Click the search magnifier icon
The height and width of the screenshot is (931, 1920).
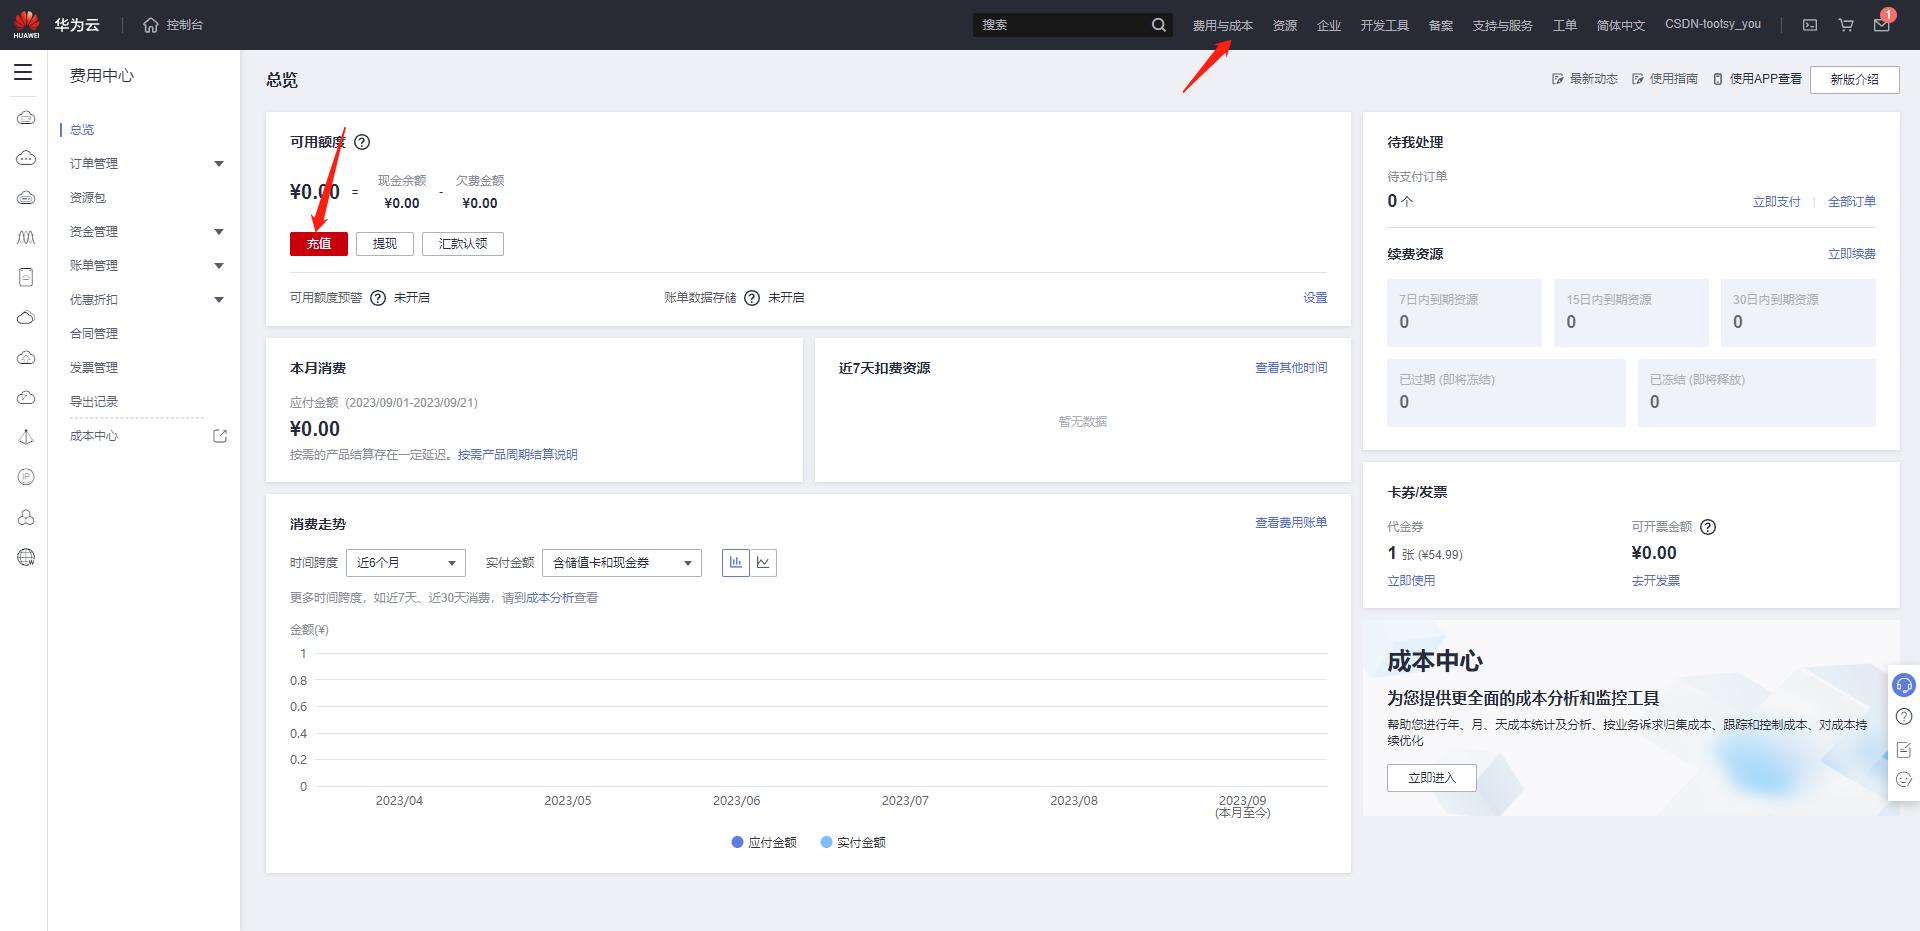click(x=1159, y=25)
